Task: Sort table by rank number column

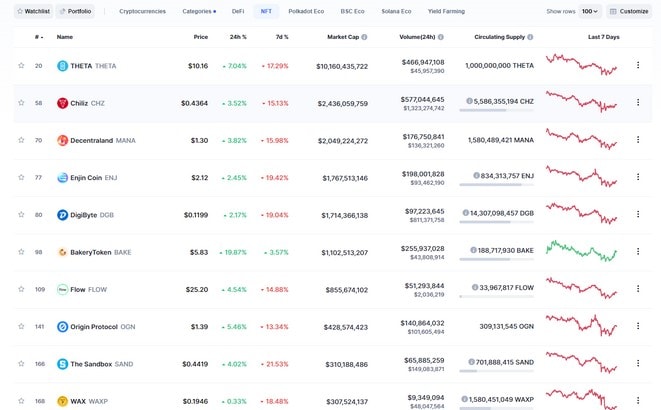Action: coord(39,37)
